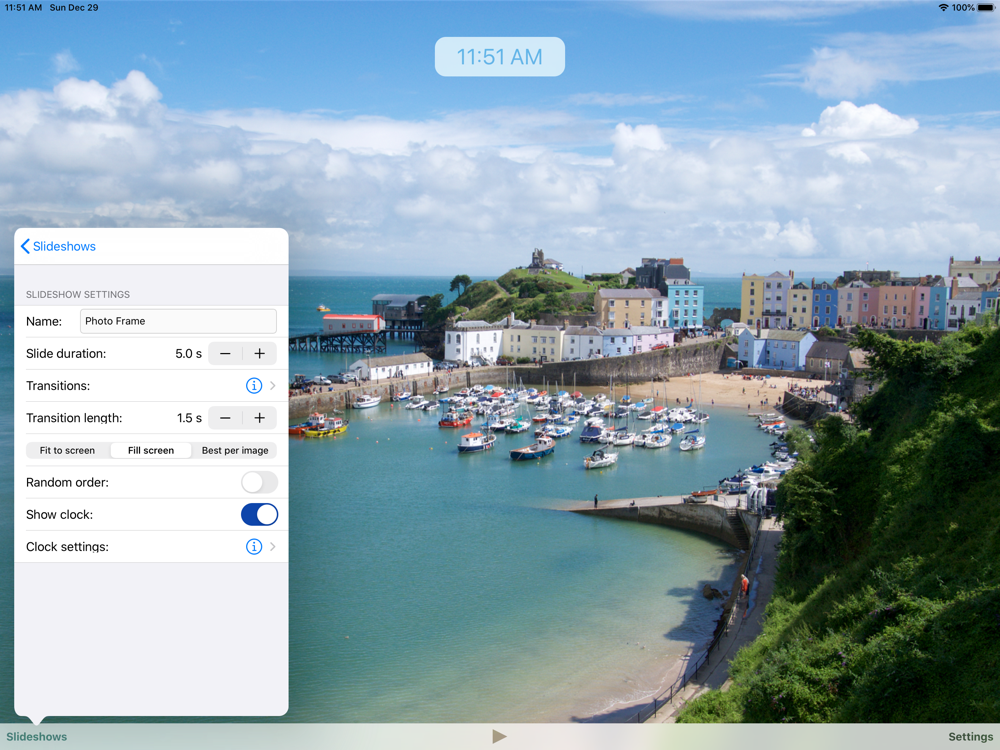The image size is (1000, 750).
Task: Choose Best per image scaling
Action: [235, 450]
